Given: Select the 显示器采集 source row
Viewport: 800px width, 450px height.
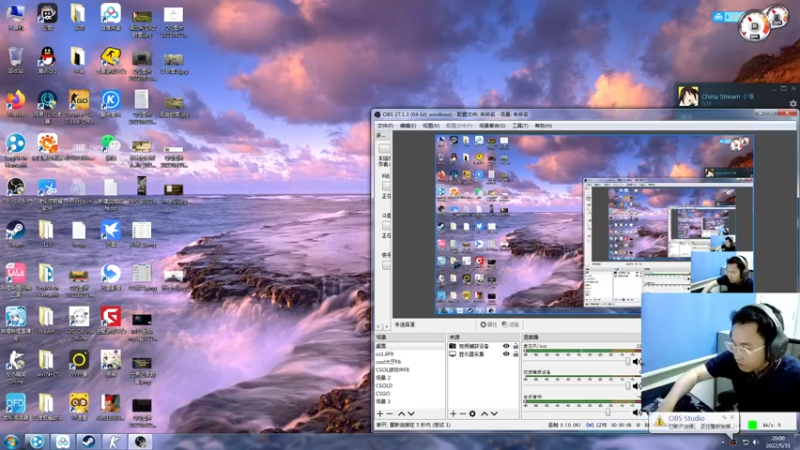Looking at the screenshot, I should pyautogui.click(x=484, y=354).
